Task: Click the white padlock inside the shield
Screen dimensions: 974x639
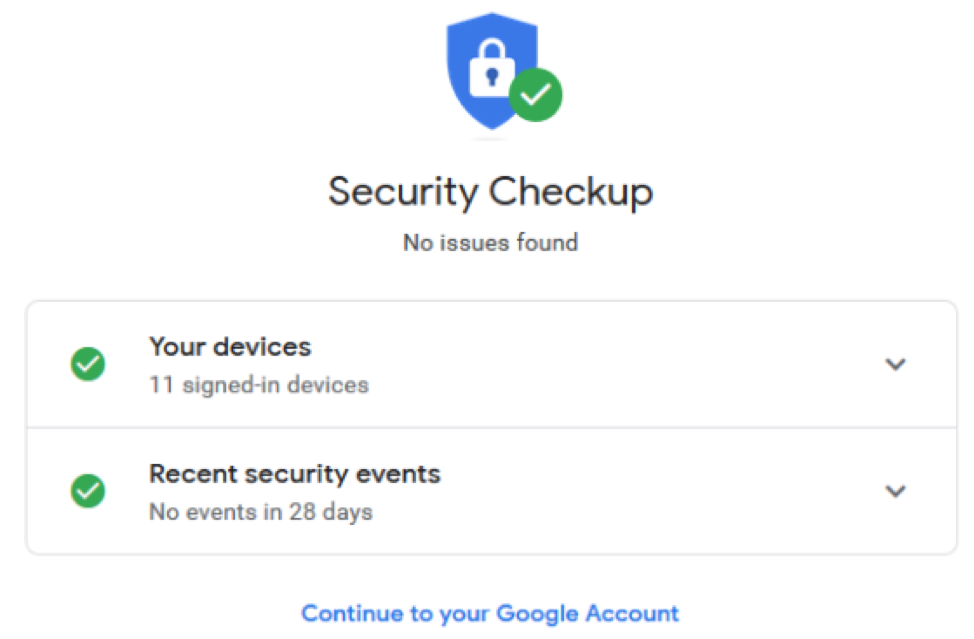Action: tap(492, 68)
